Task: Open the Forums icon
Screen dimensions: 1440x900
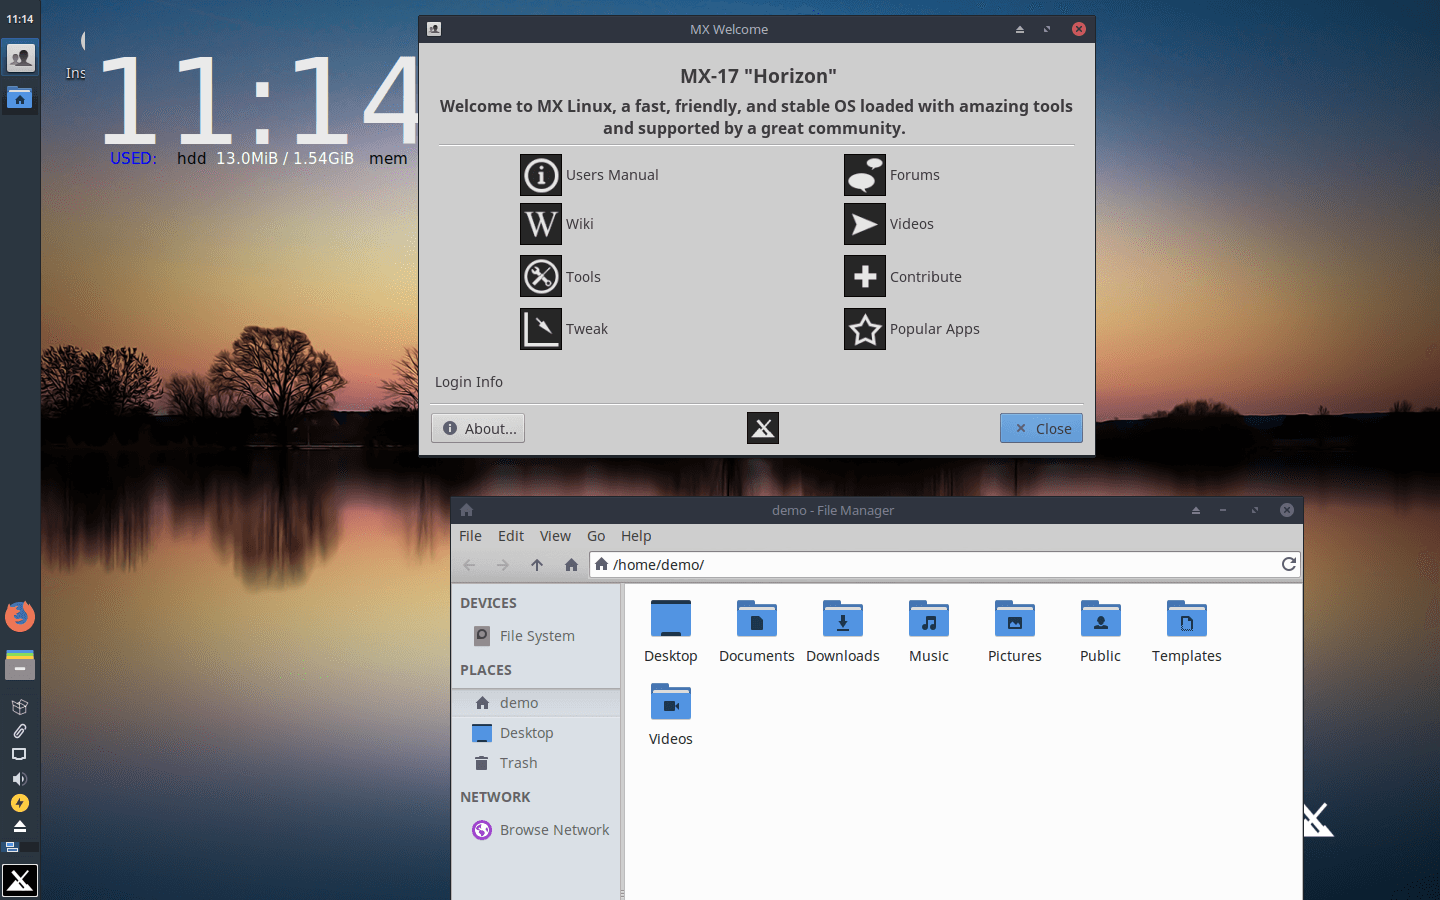Action: [865, 175]
